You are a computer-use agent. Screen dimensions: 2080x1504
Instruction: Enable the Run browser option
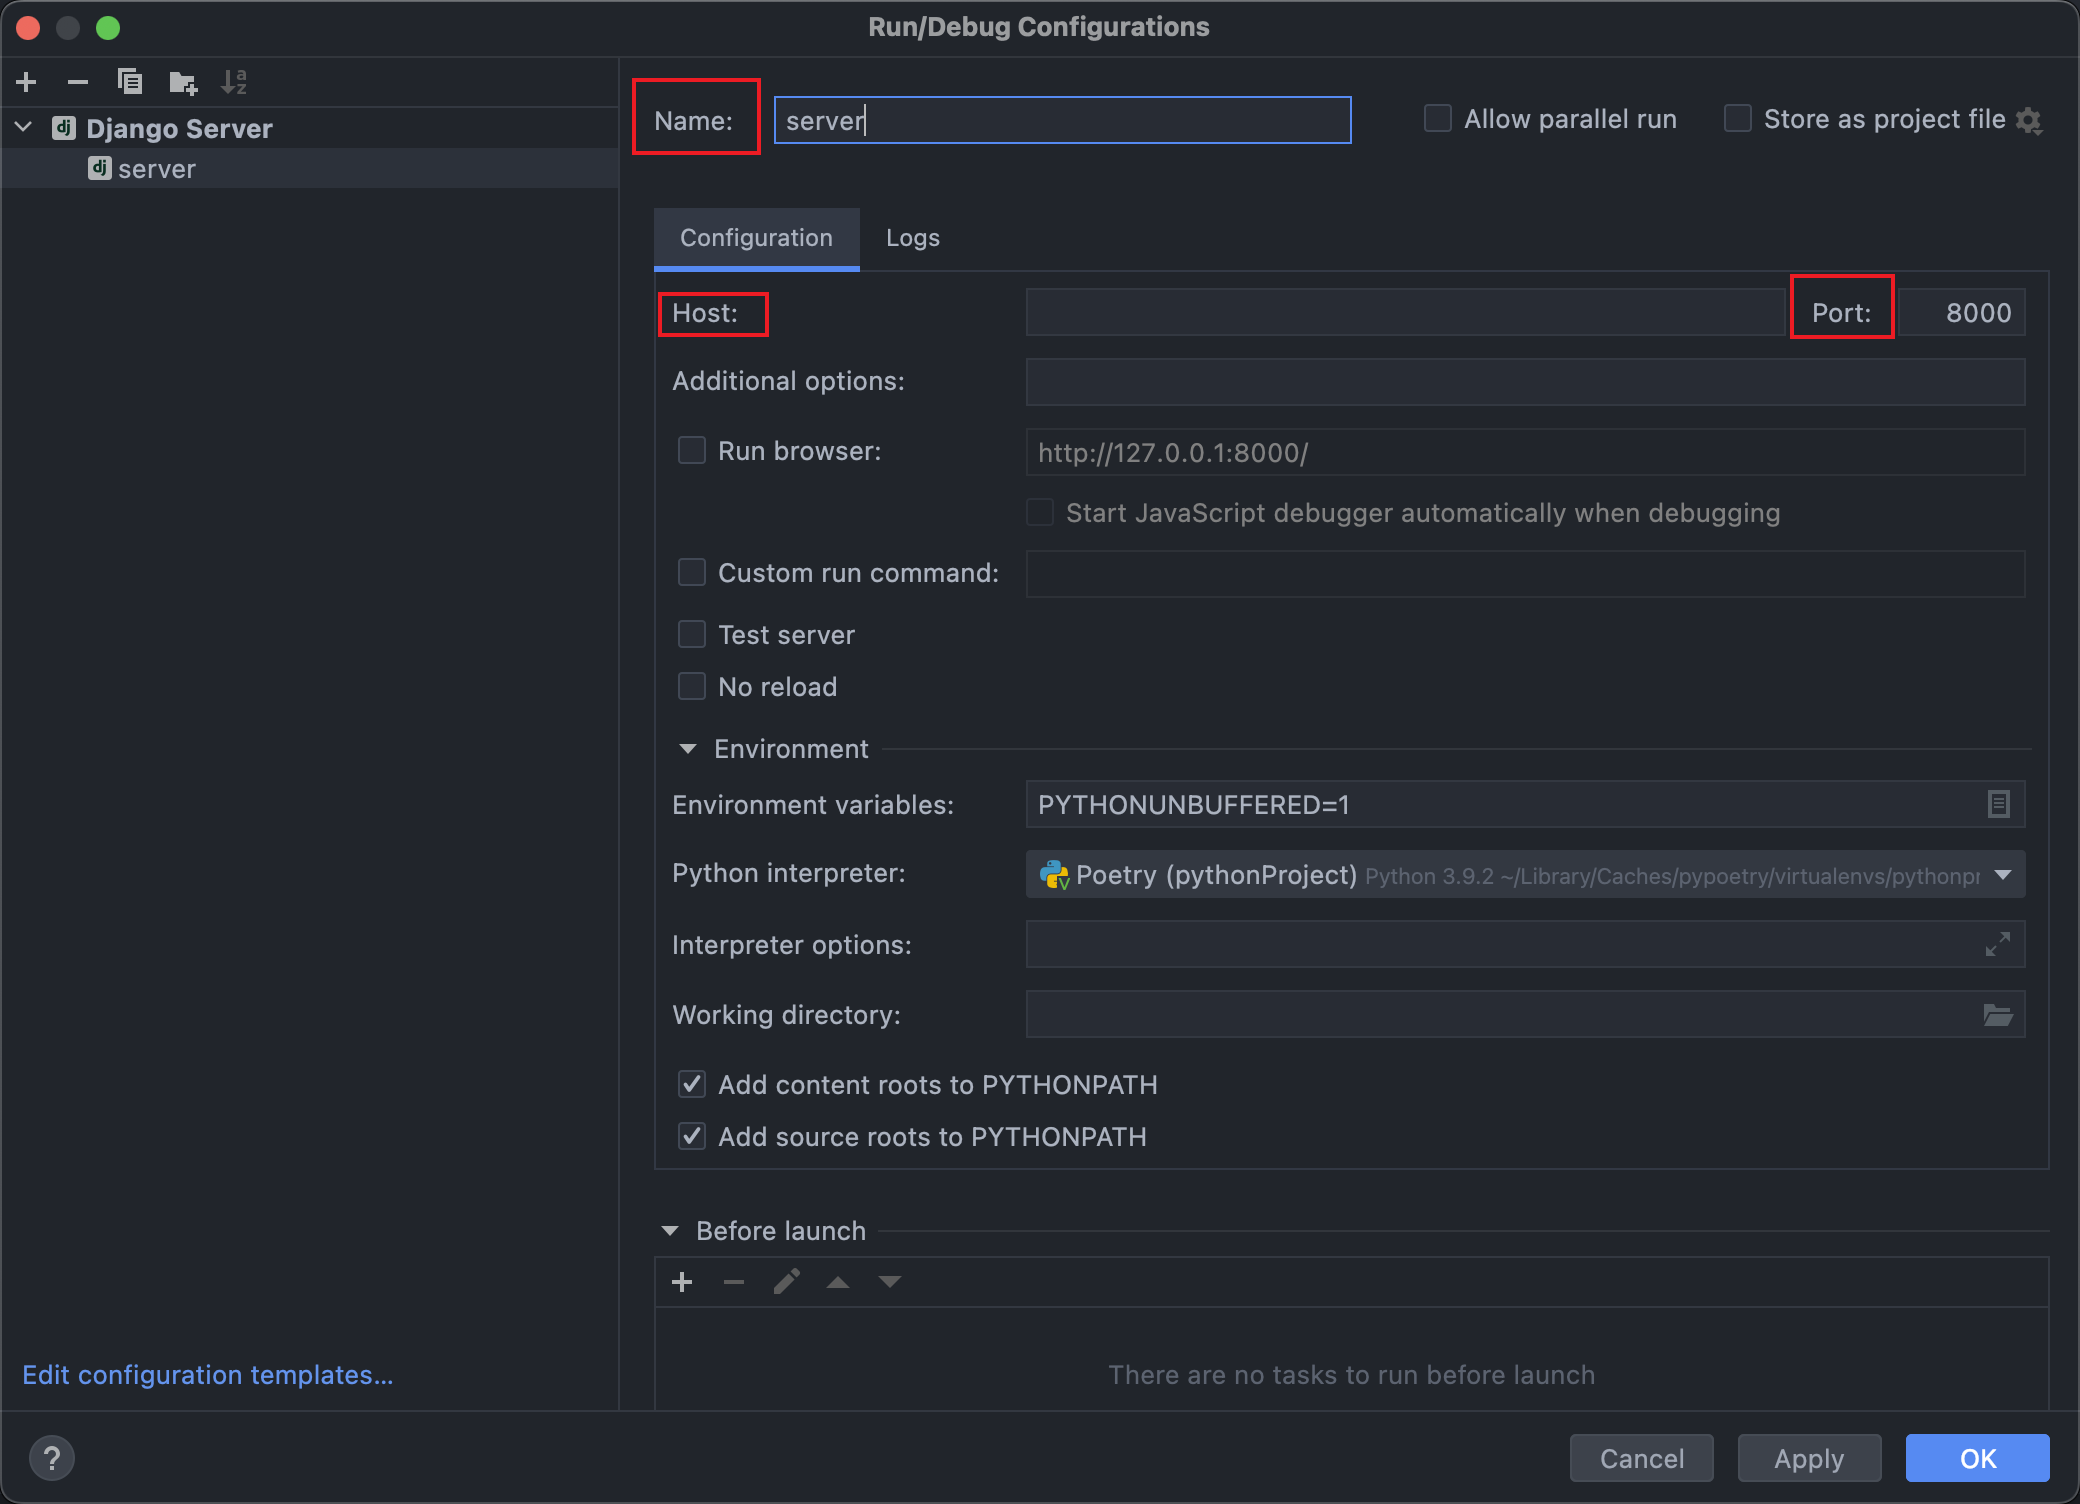[x=692, y=450]
